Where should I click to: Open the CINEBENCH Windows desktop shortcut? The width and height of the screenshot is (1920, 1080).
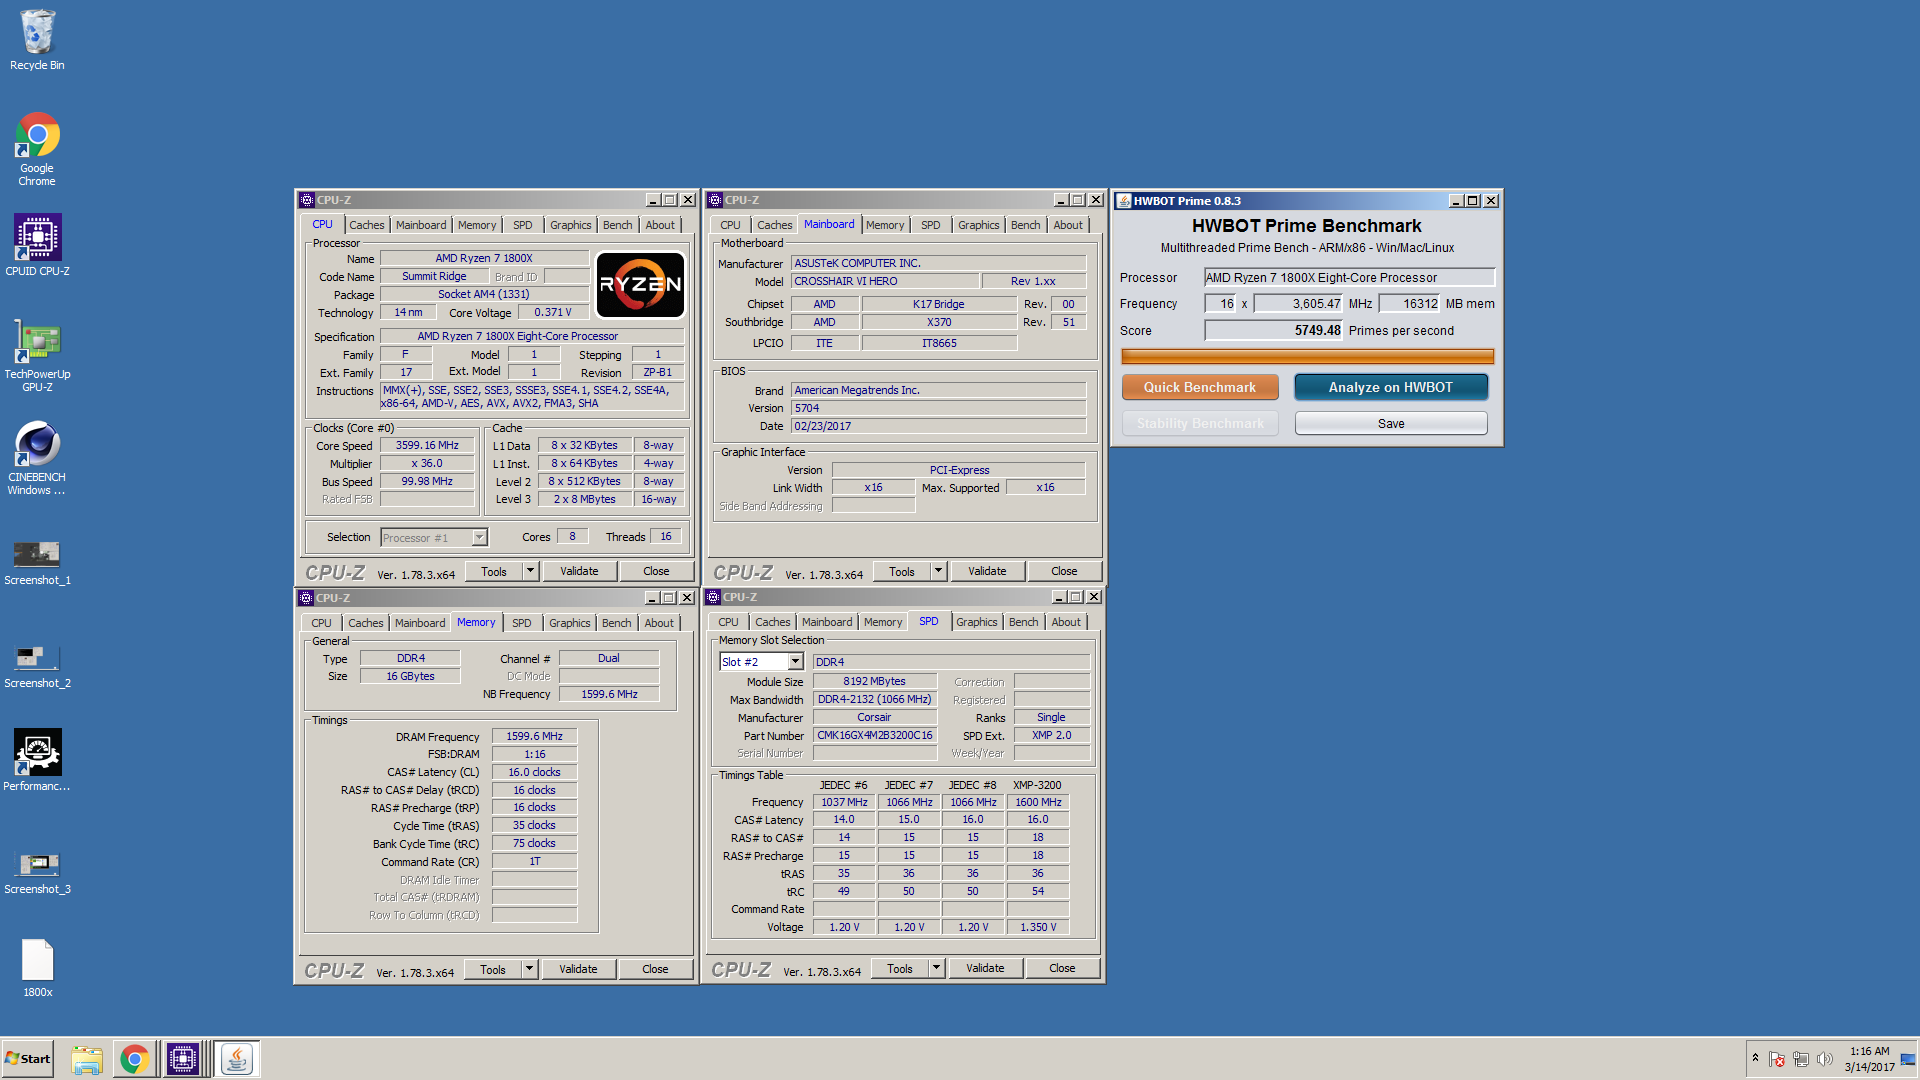coord(37,458)
